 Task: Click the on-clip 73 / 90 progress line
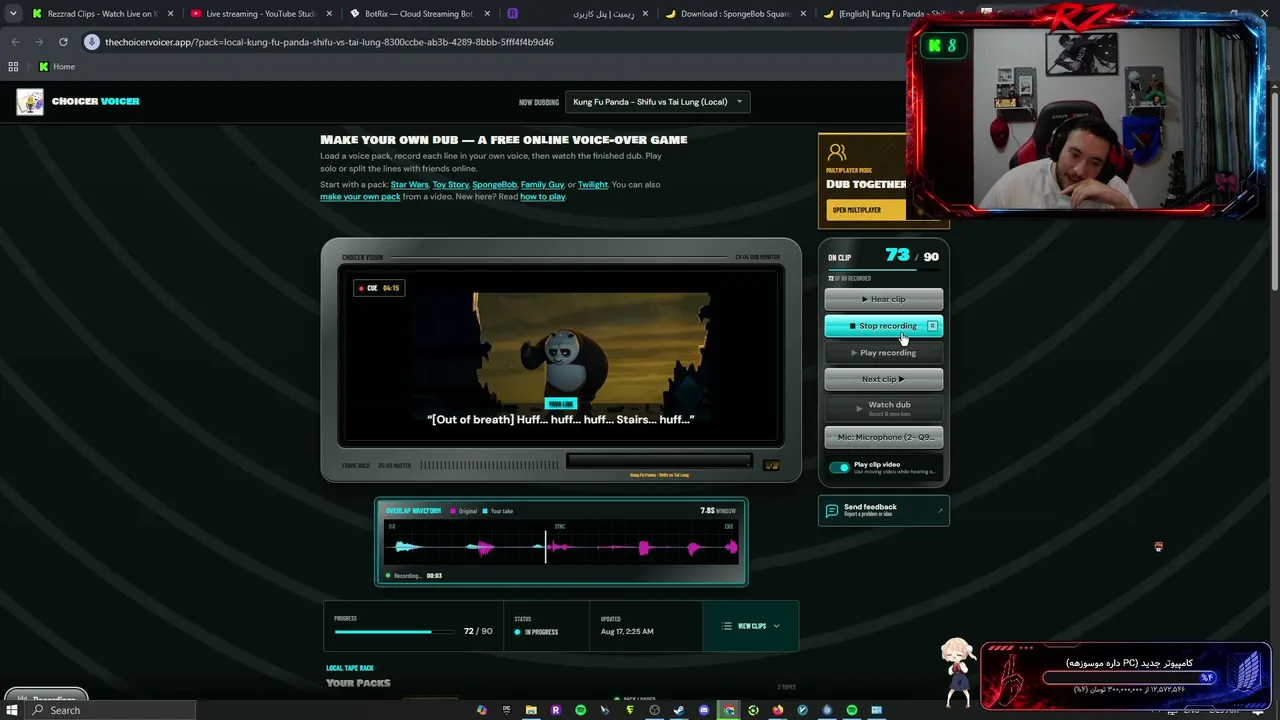pyautogui.click(x=883, y=270)
